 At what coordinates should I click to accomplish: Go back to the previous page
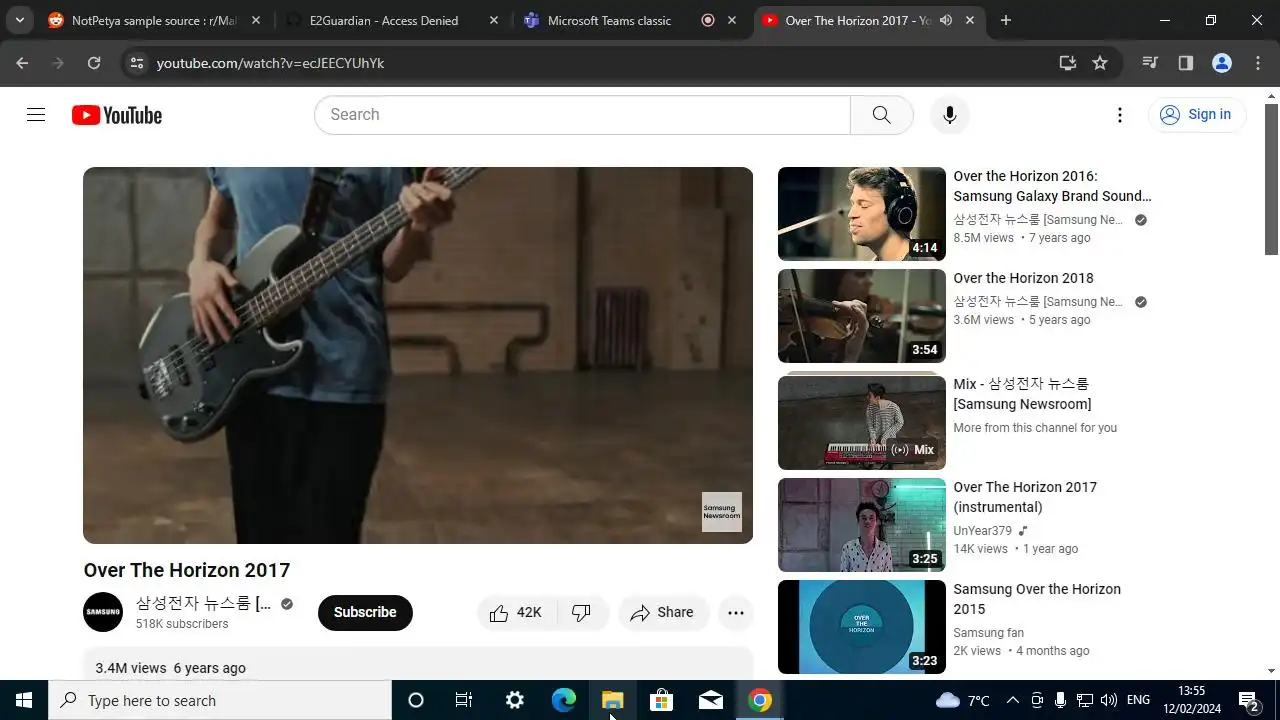click(x=22, y=63)
